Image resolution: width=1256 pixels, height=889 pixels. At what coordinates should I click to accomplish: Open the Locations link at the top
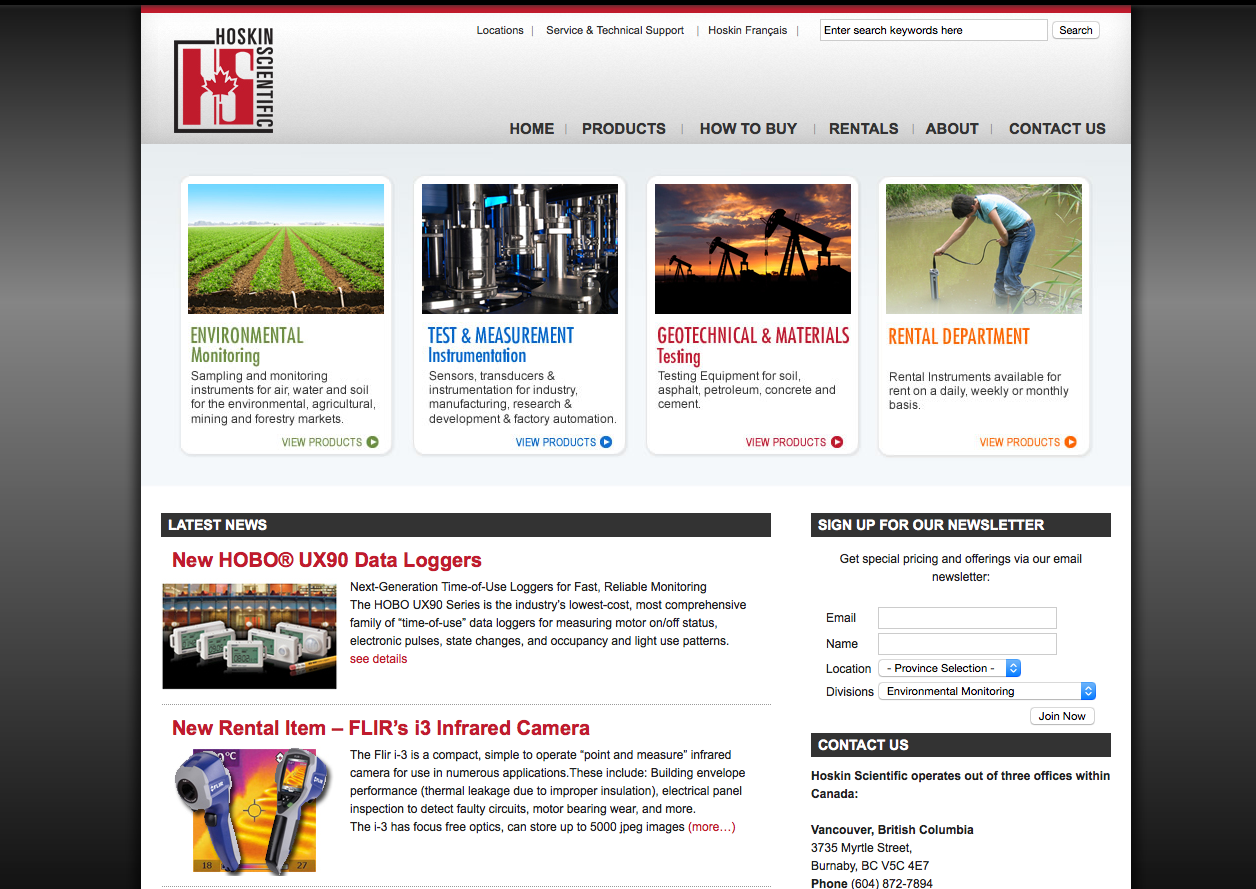(x=500, y=30)
